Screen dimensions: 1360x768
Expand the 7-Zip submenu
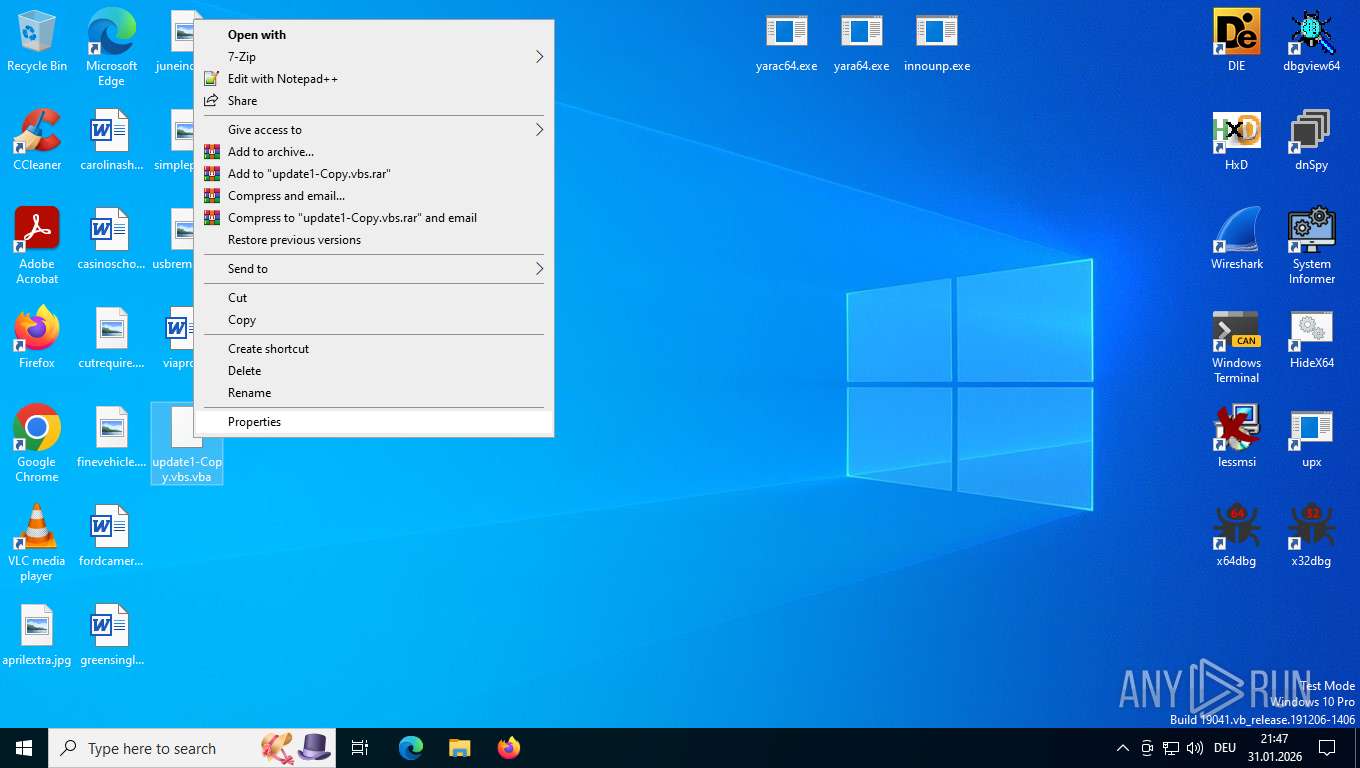click(x=374, y=57)
